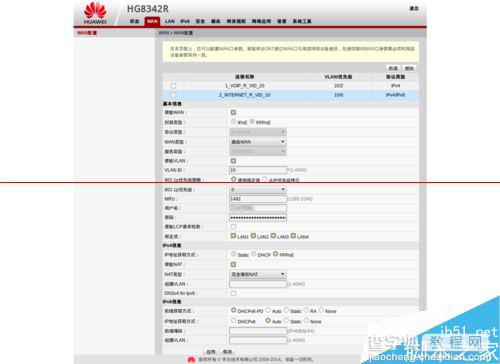Select WAN配置 in the left sidebar
This screenshot has height=364, width=500.
tap(87, 33)
